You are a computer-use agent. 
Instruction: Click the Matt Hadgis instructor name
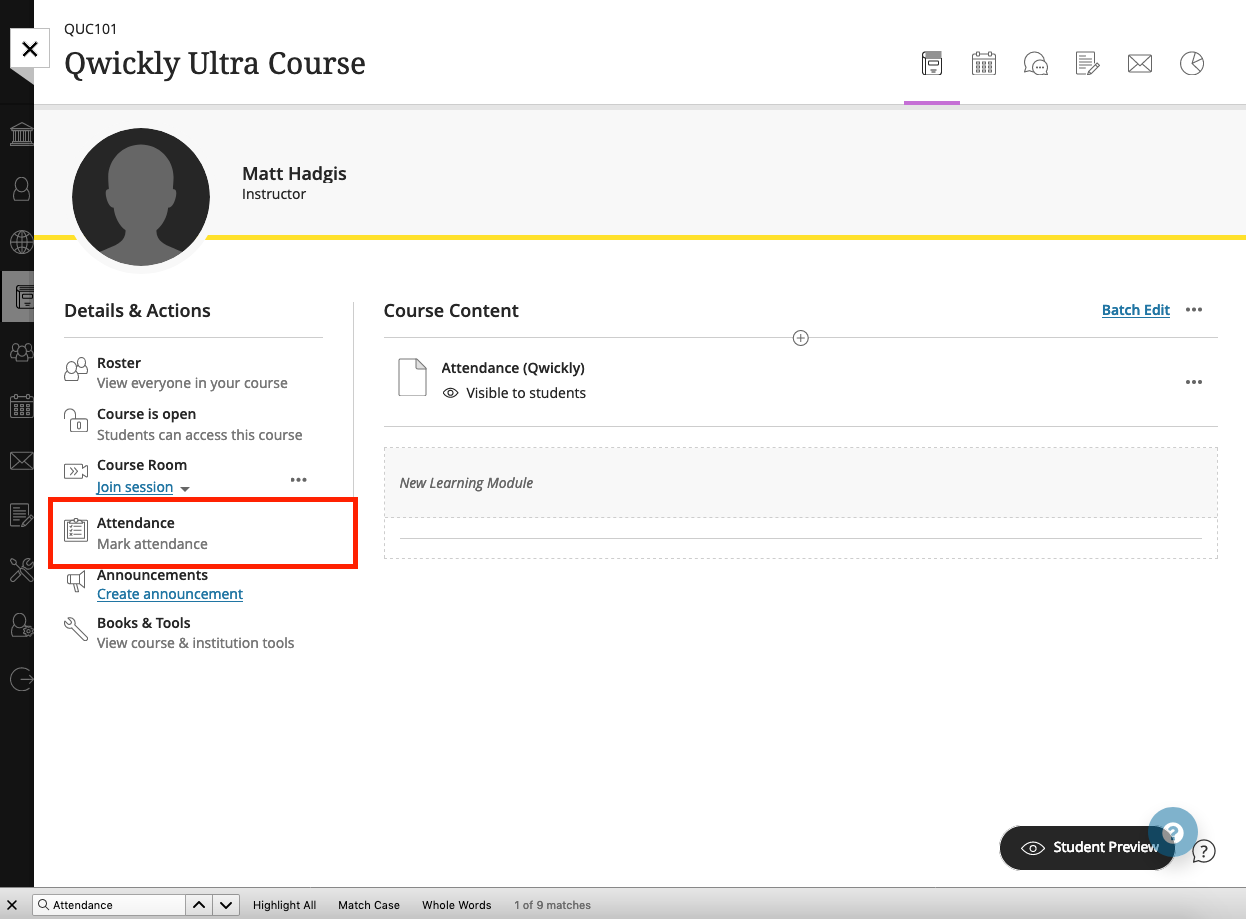[294, 173]
